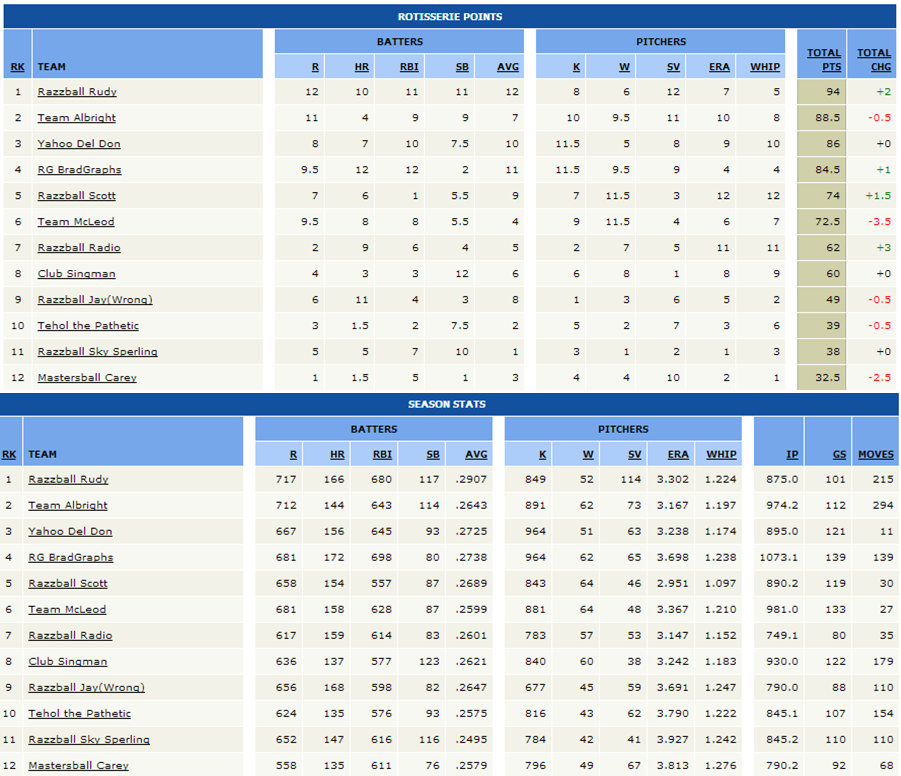Click Mastersball Carey's 32.5 total points cell
This screenshot has height=776, width=901.
pos(822,378)
